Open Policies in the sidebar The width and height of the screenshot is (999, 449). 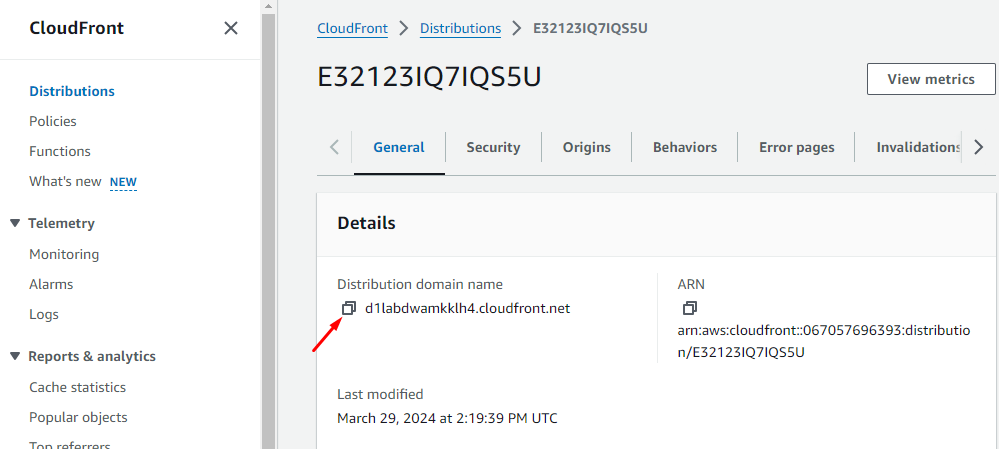click(x=53, y=121)
